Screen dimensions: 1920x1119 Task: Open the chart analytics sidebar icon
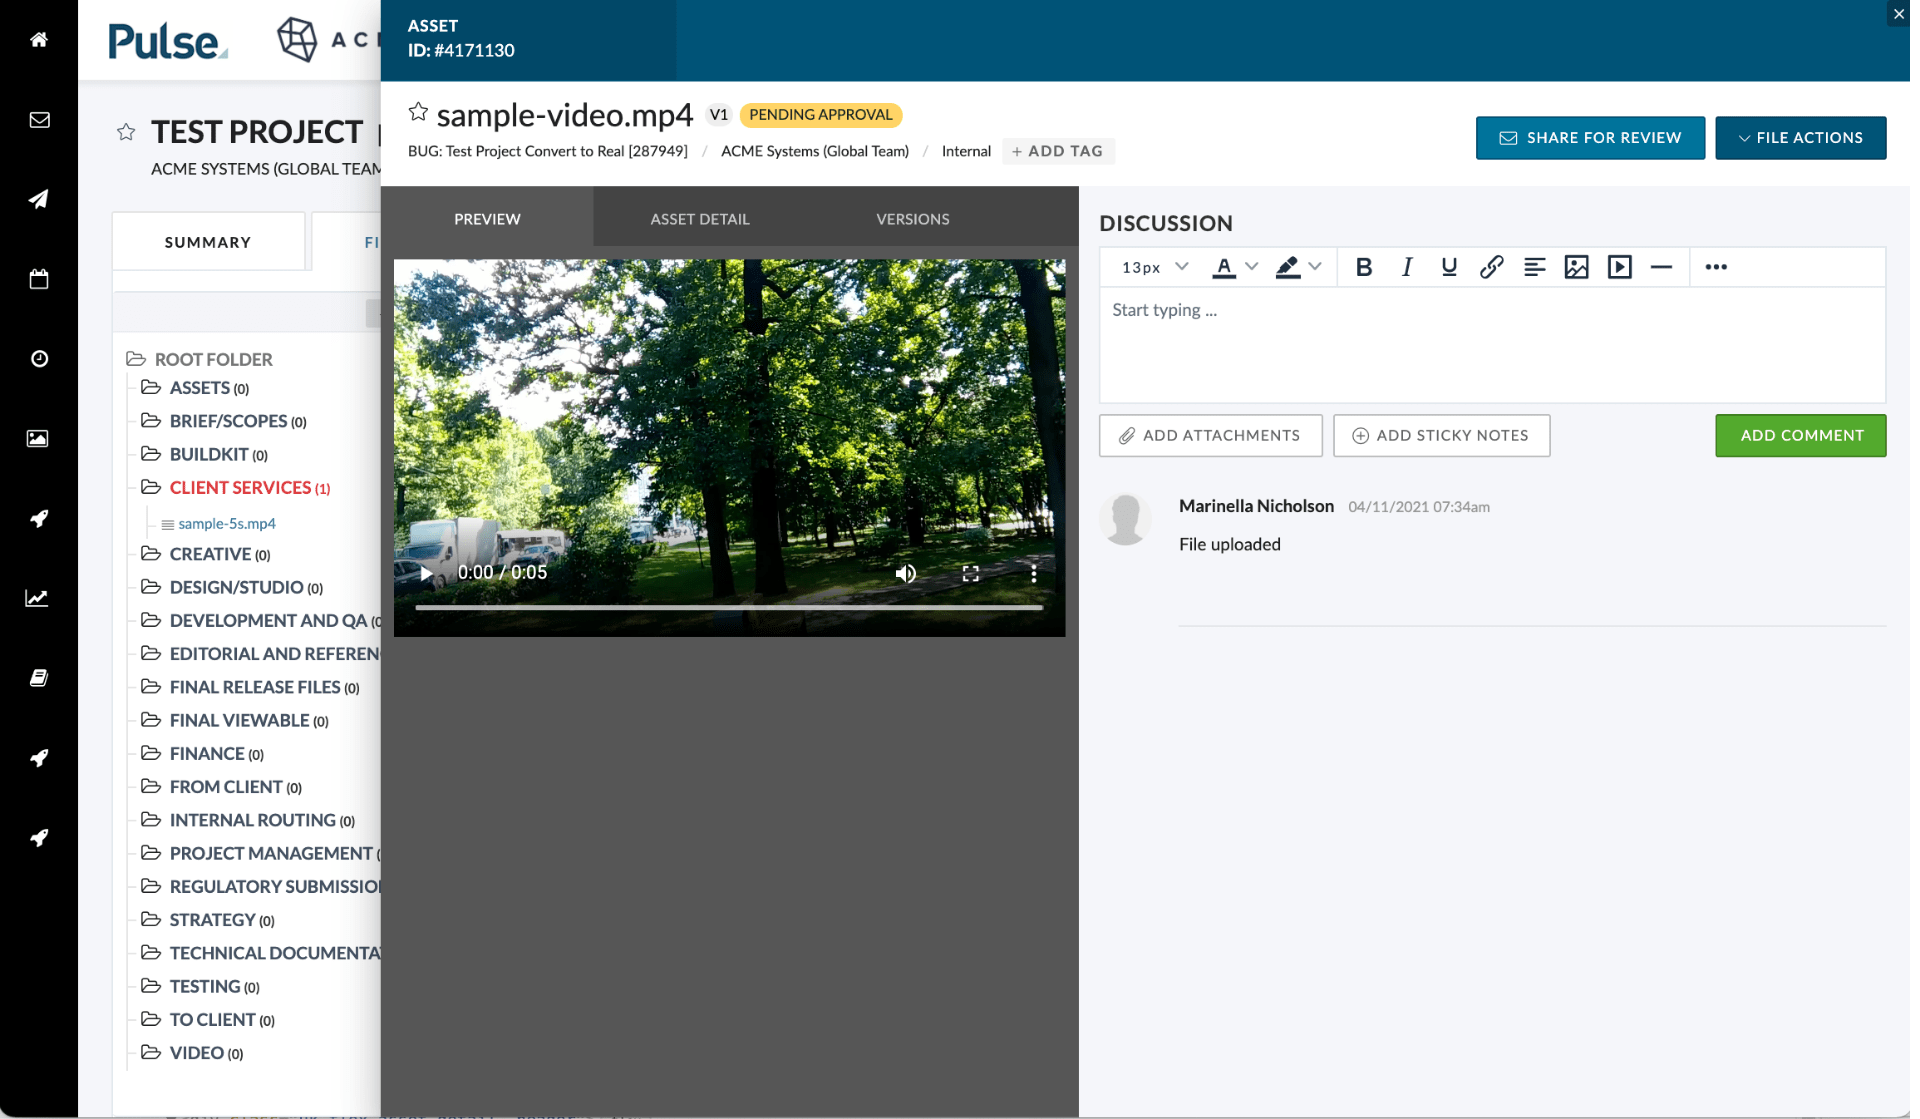point(37,598)
